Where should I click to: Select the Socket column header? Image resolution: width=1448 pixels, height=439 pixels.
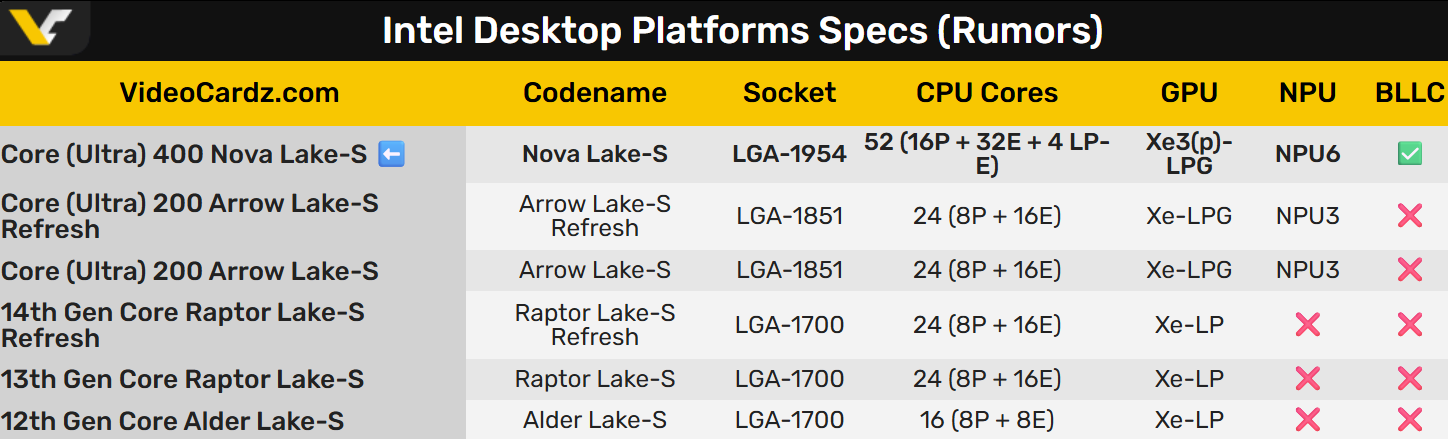[789, 93]
